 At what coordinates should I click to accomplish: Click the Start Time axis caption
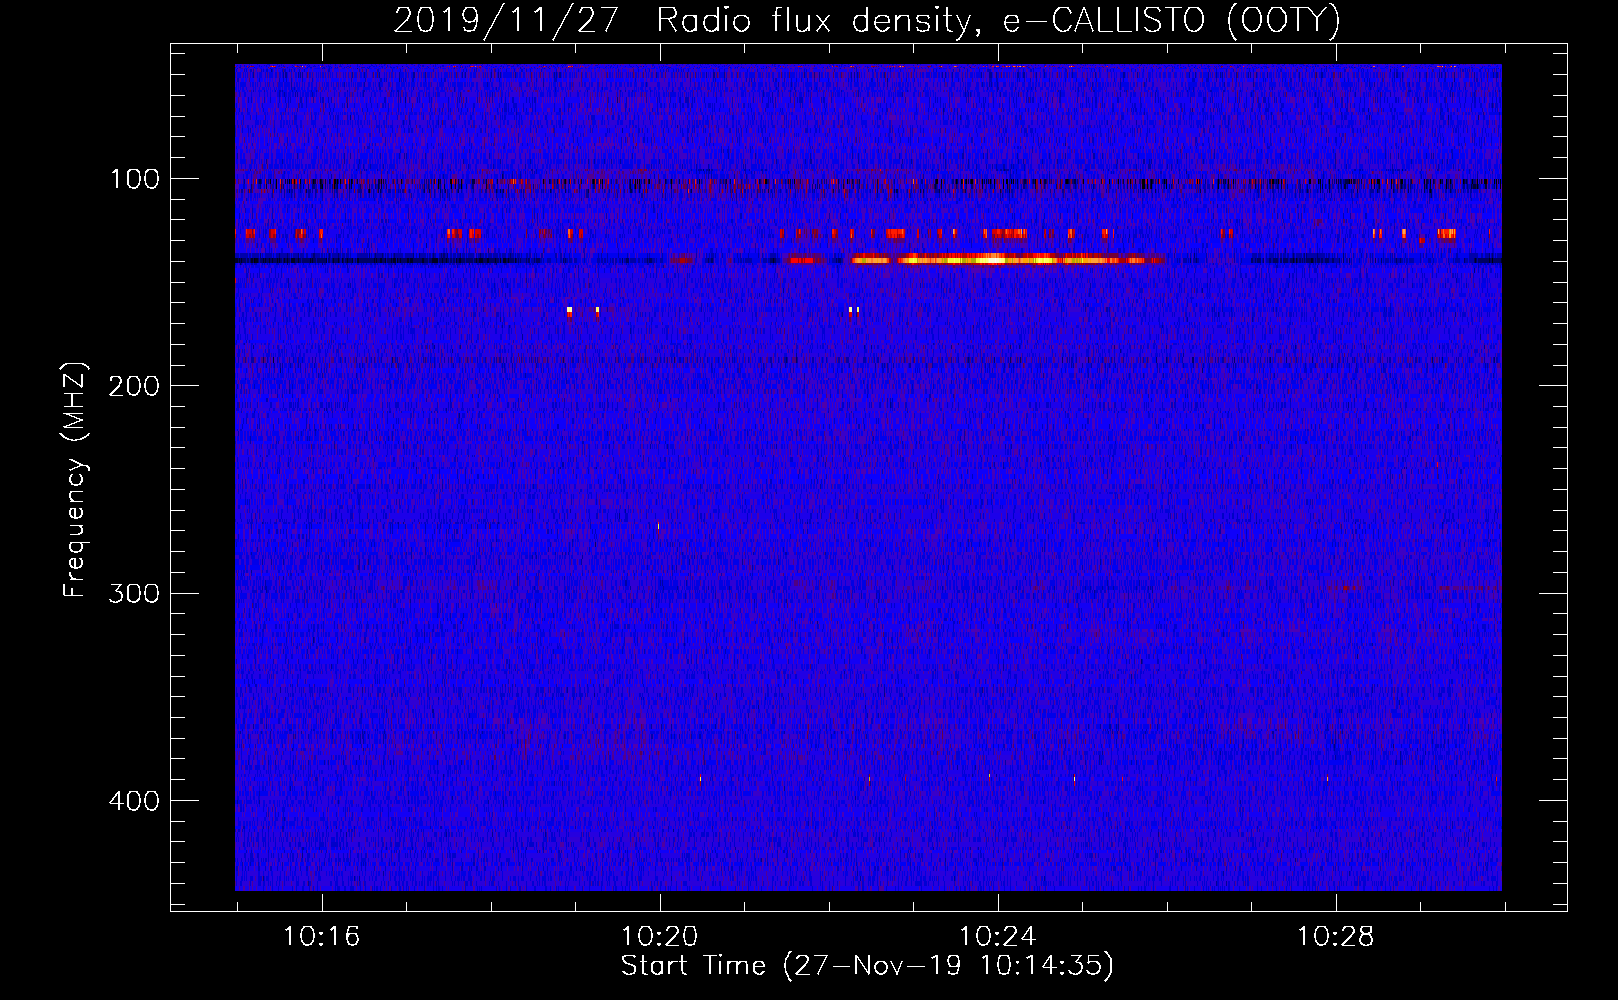tap(867, 966)
